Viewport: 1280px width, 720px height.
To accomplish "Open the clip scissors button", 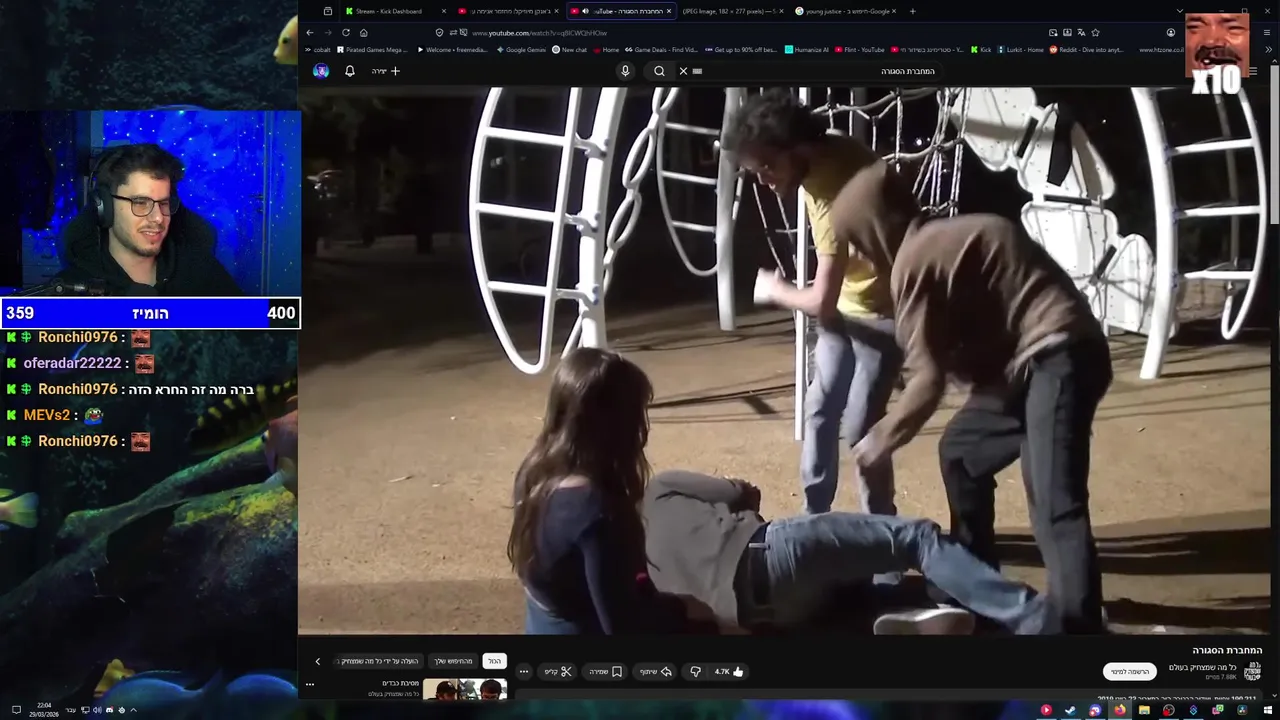I will pos(558,672).
